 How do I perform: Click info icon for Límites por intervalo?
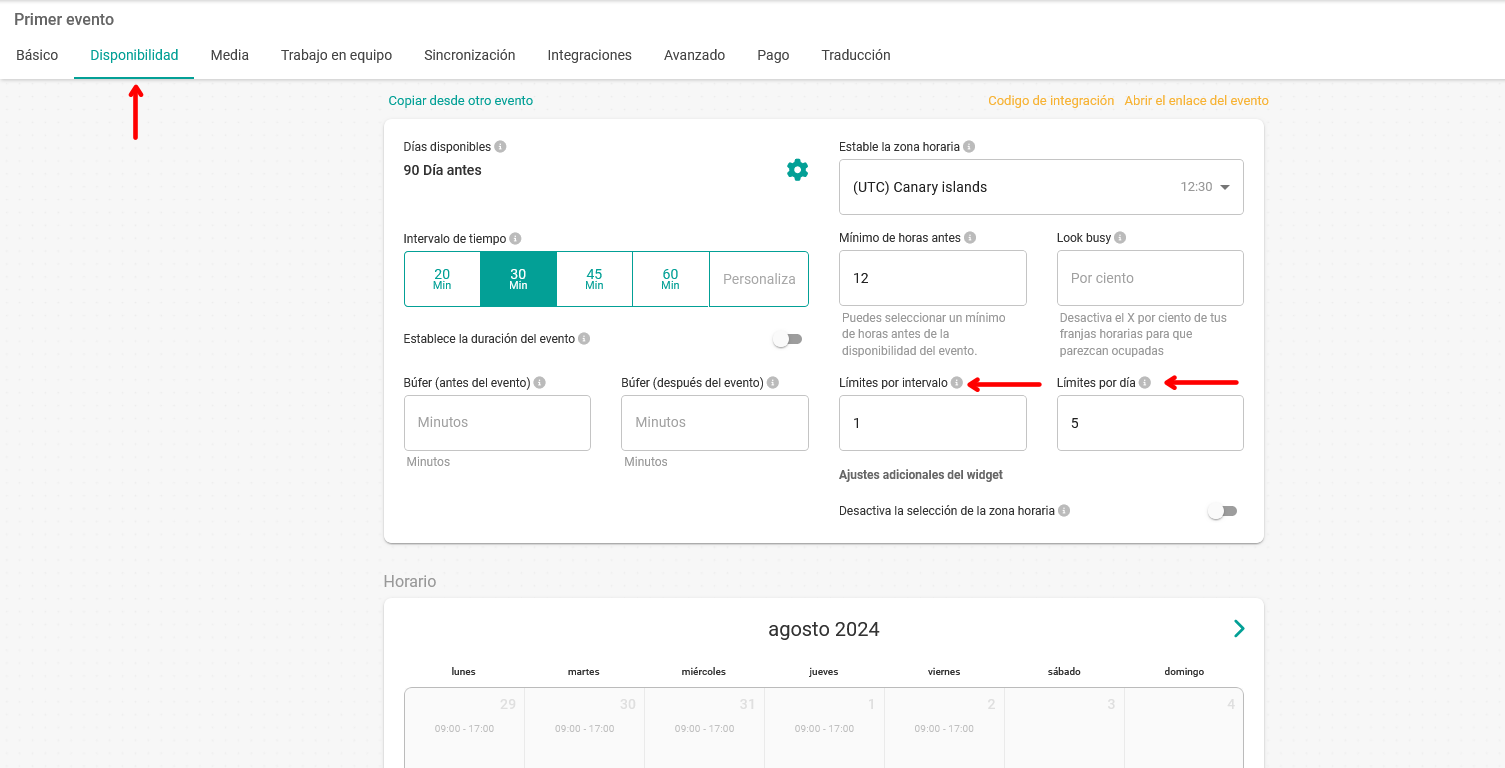coord(957,383)
